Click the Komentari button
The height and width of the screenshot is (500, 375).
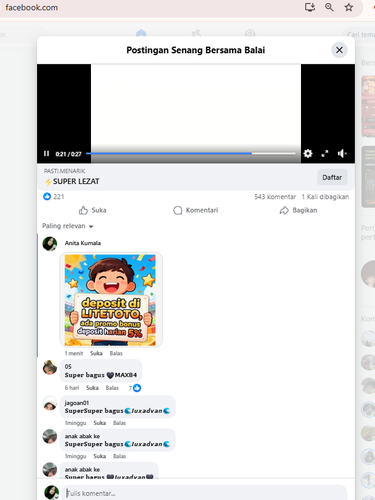pos(196,210)
